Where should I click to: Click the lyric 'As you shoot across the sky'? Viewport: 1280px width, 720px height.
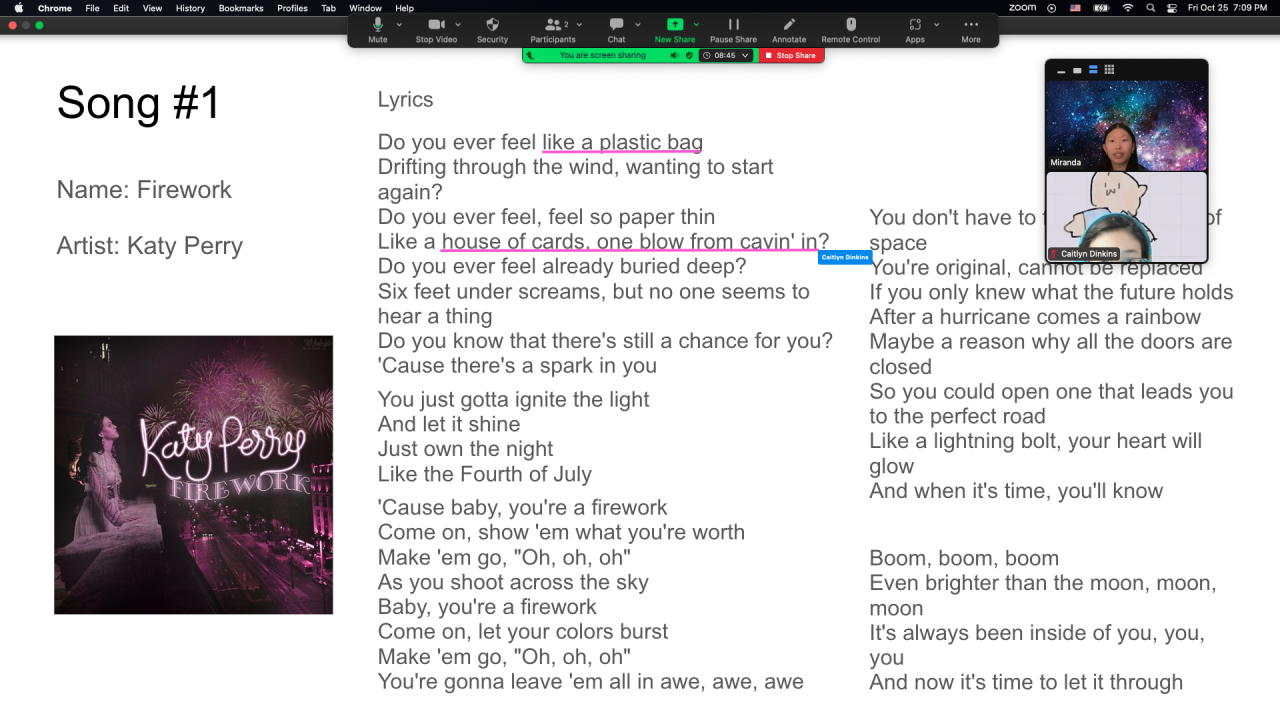pyautogui.click(x=513, y=582)
